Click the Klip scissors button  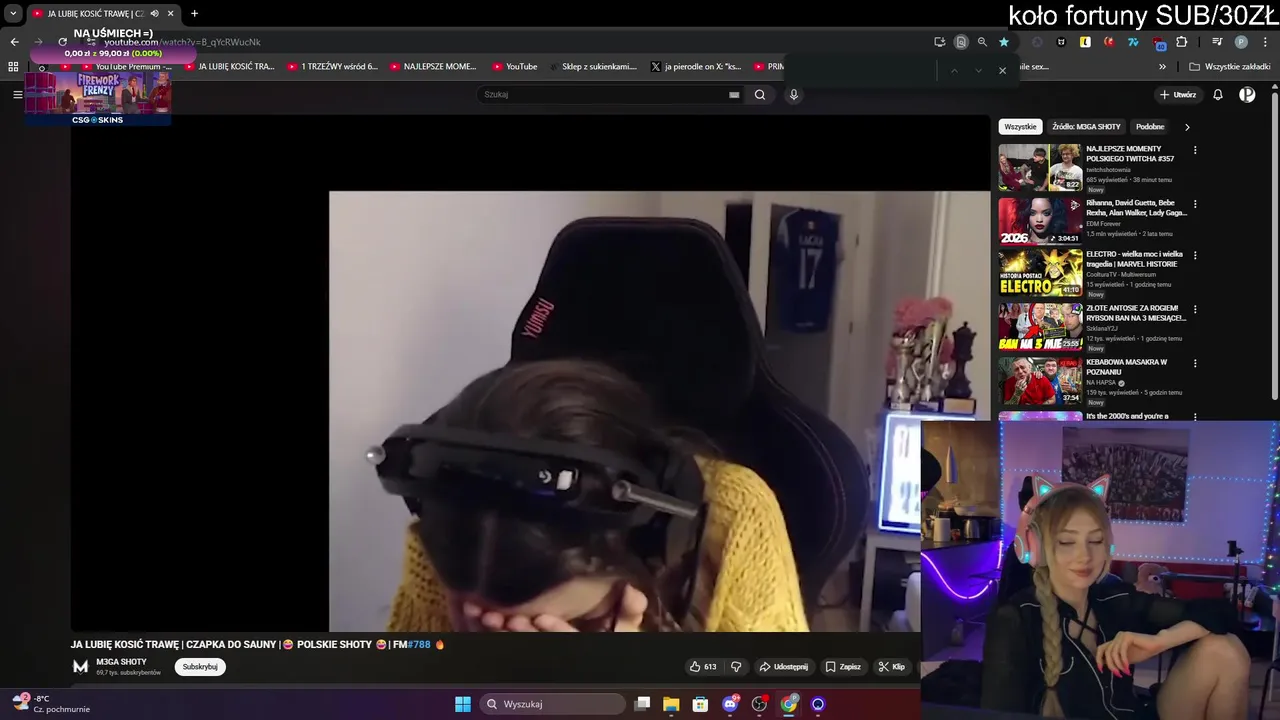click(x=892, y=667)
